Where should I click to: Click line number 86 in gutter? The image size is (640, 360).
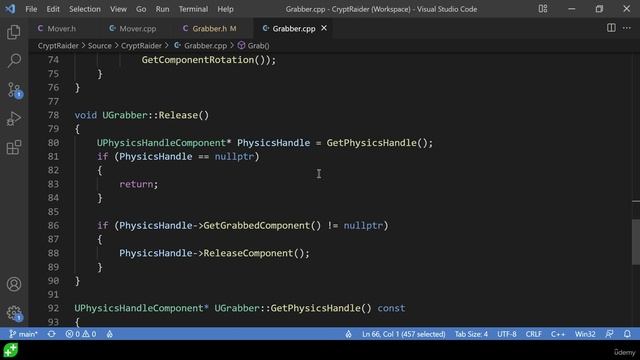(x=53, y=225)
